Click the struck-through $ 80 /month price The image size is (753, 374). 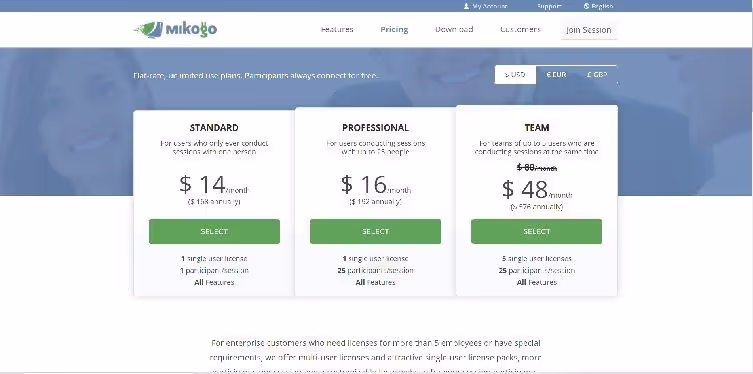coord(537,168)
